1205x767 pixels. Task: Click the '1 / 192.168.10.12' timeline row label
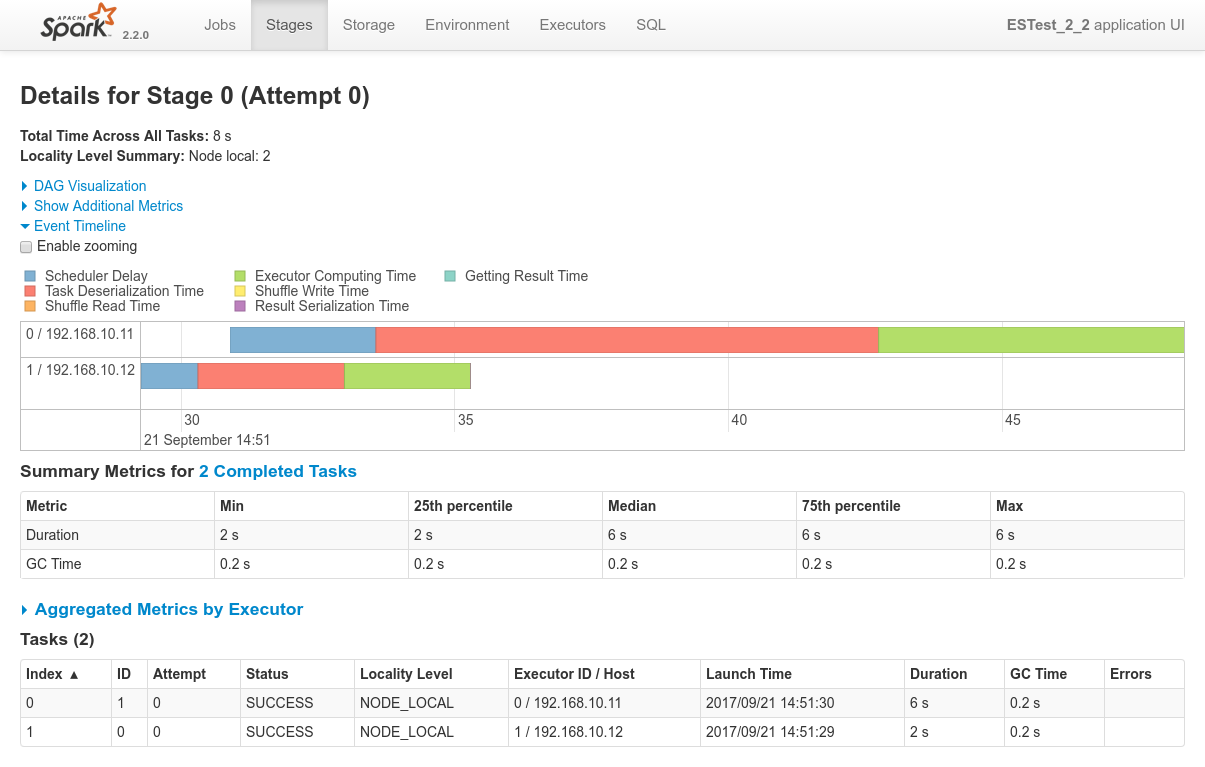pos(80,370)
